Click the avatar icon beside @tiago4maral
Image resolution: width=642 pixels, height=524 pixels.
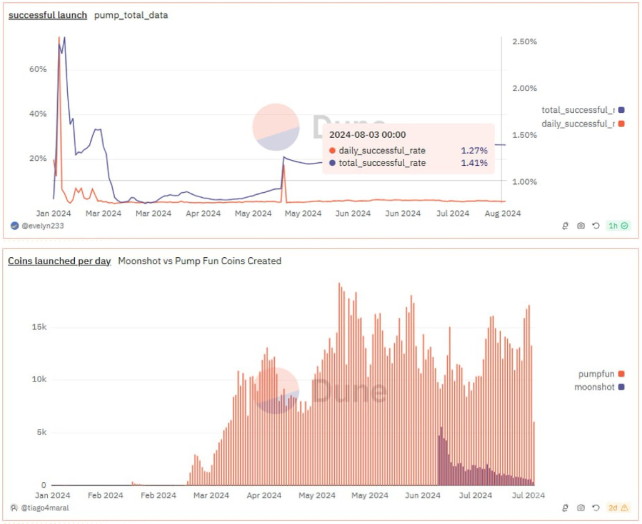tap(14, 508)
